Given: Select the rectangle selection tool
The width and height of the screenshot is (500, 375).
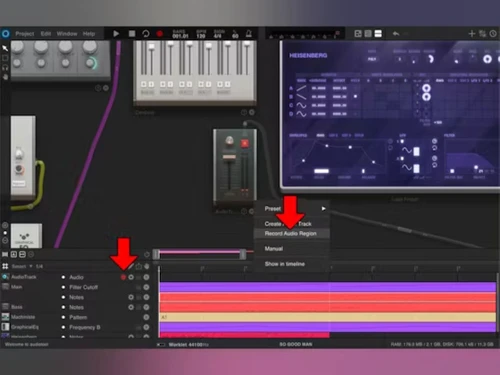Looking at the screenshot, I should point(5,58).
